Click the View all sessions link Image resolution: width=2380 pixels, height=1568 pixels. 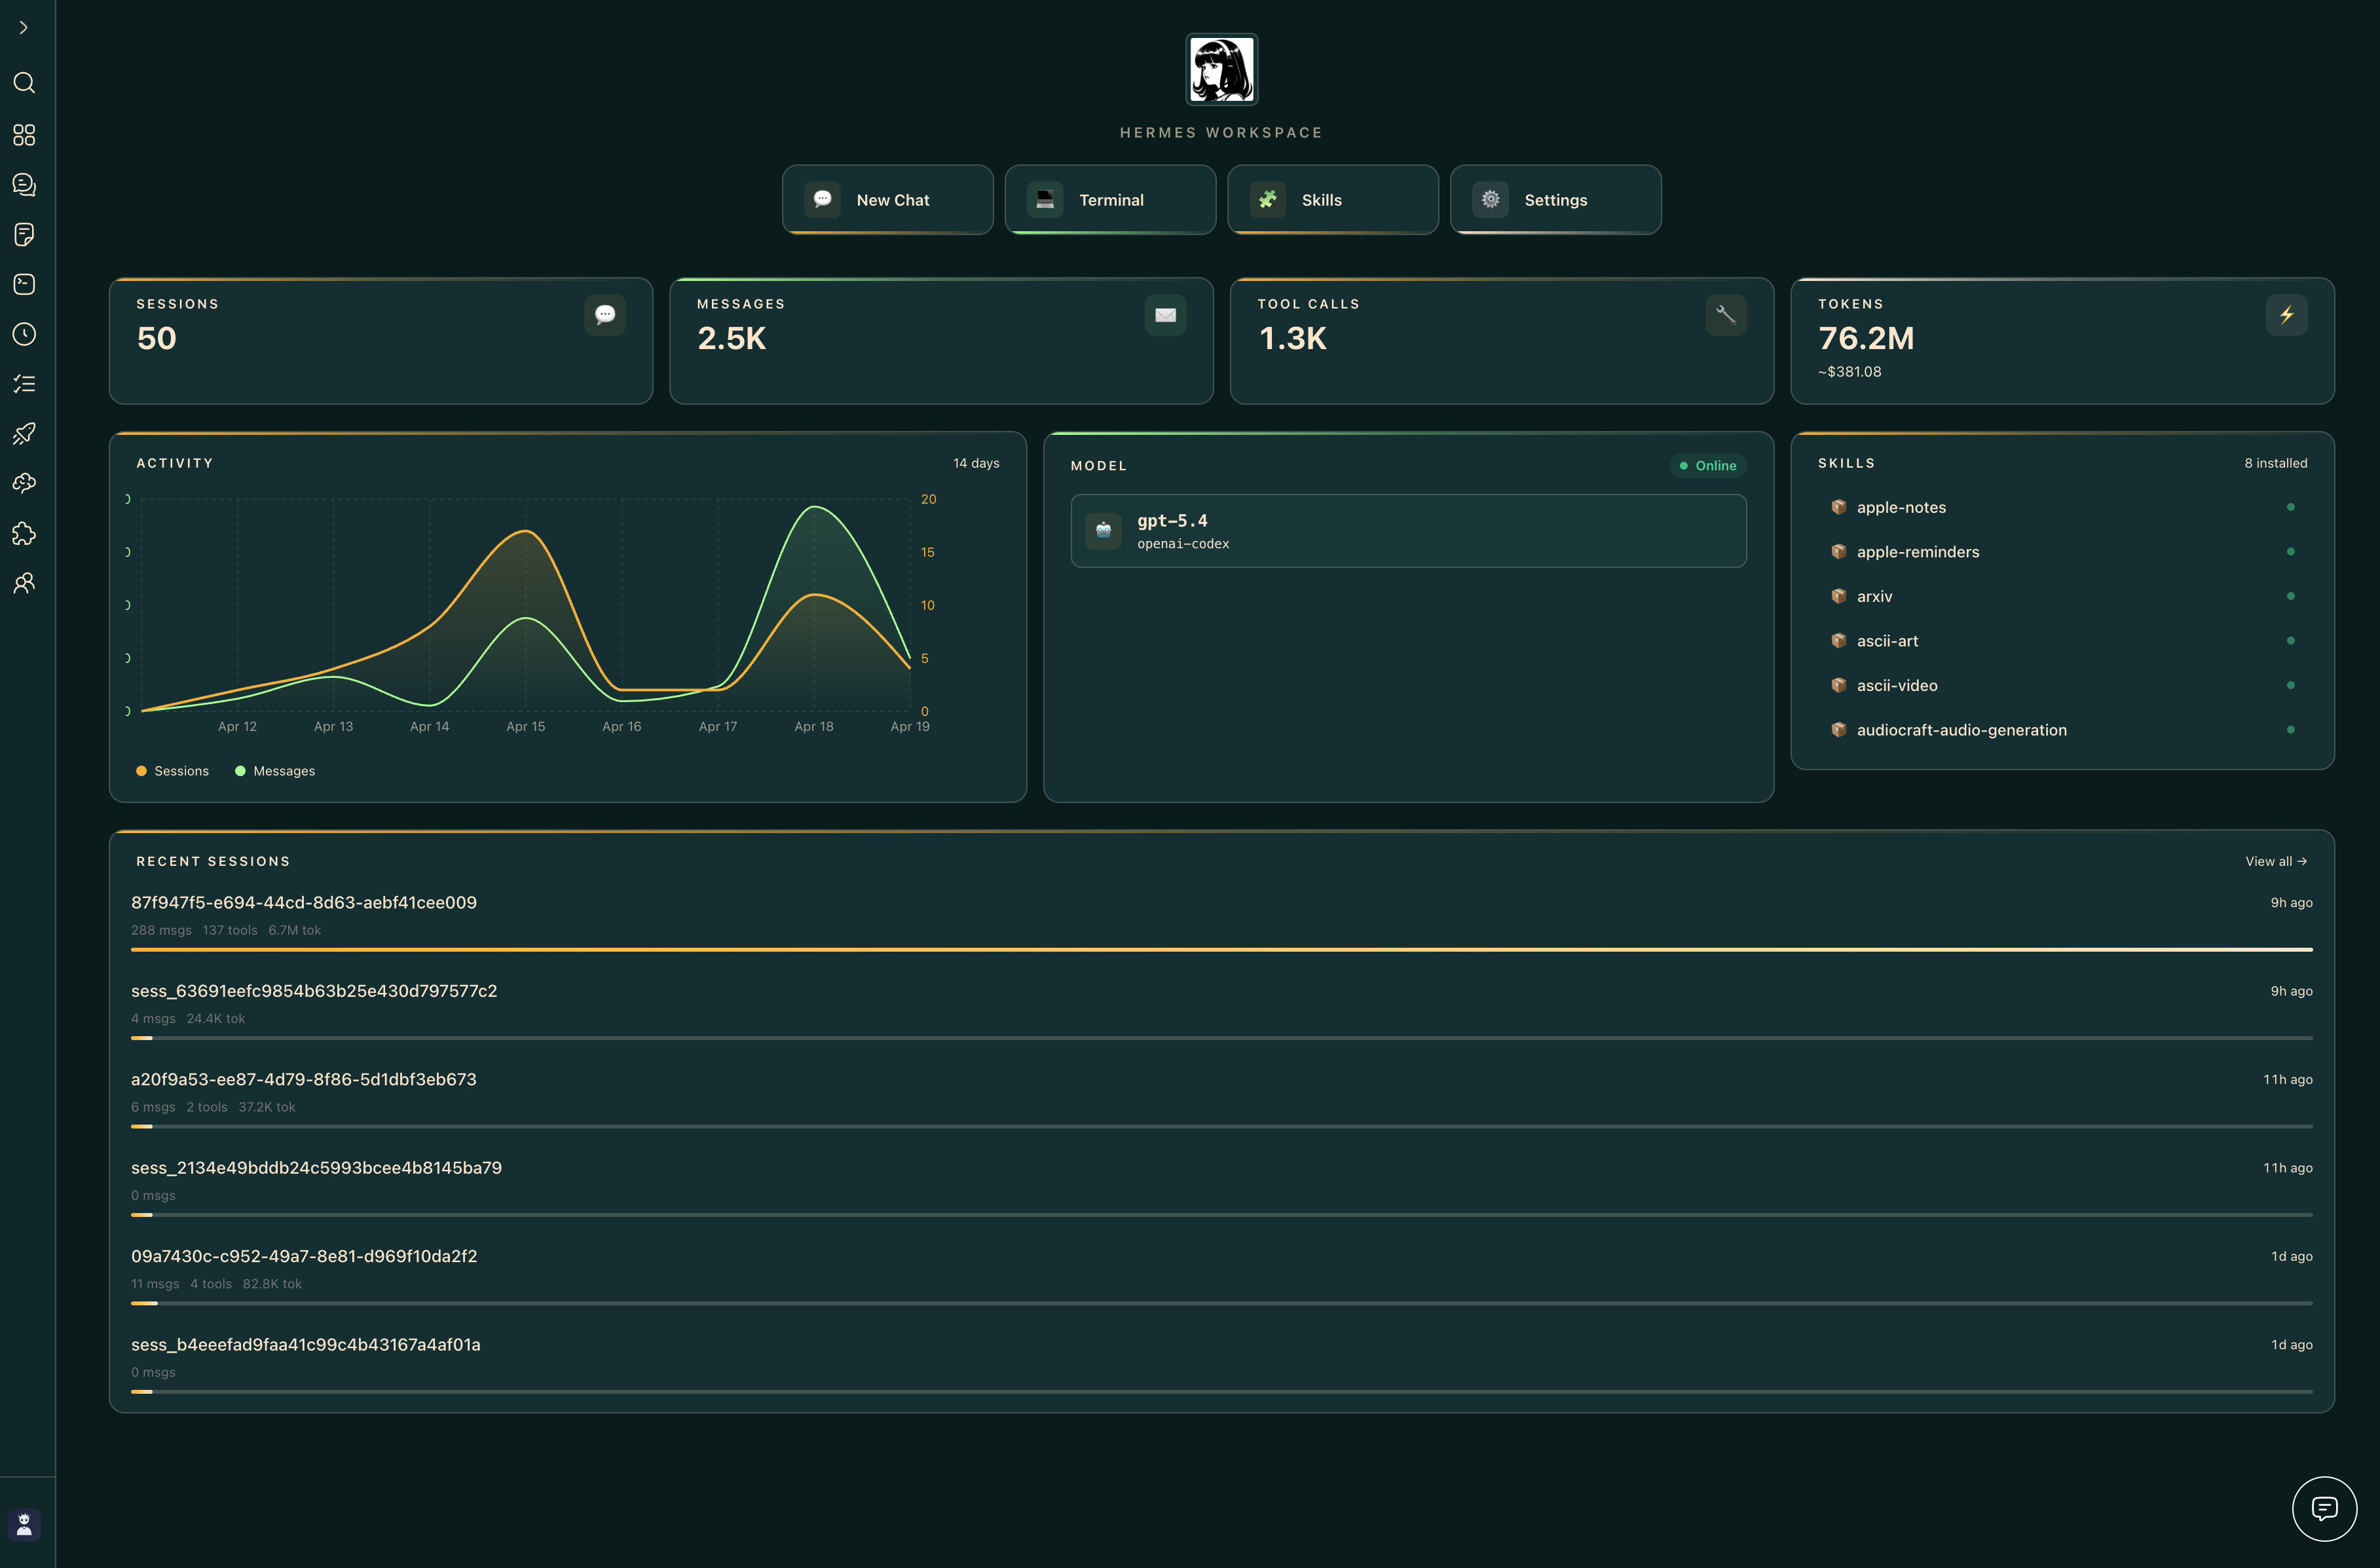pos(2277,861)
